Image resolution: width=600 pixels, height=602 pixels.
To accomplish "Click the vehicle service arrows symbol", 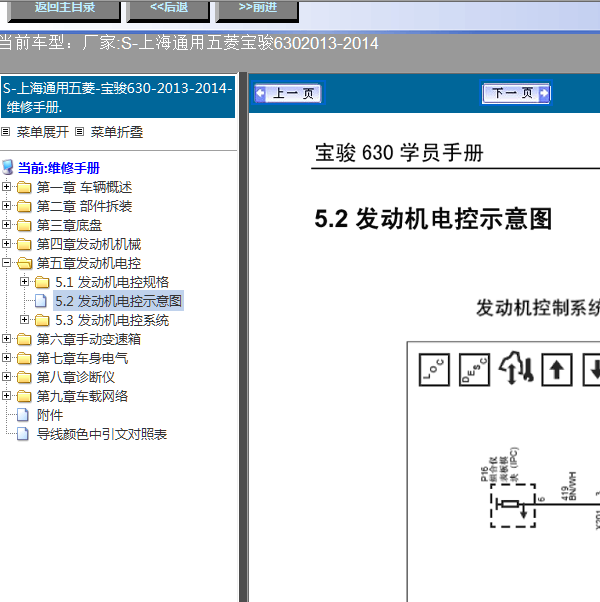I will pos(516,368).
